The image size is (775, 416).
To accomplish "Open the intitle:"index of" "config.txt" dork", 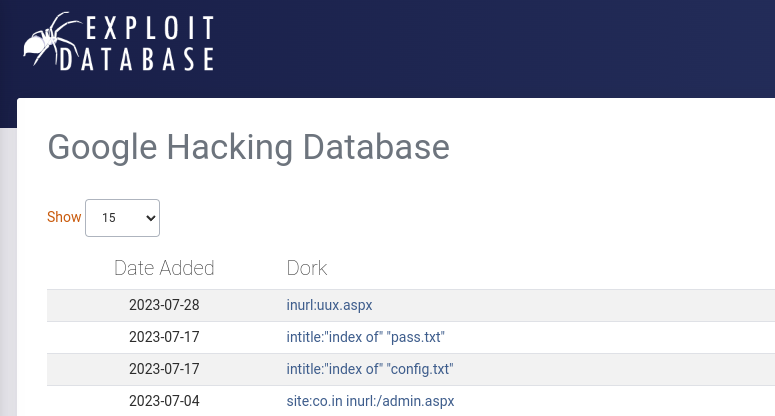I will click(x=370, y=369).
